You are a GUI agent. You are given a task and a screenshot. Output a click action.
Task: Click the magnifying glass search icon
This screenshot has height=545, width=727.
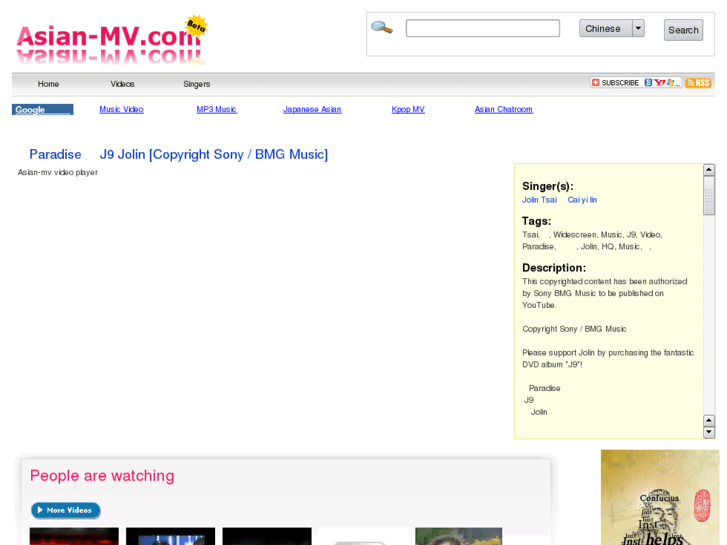coord(382,28)
